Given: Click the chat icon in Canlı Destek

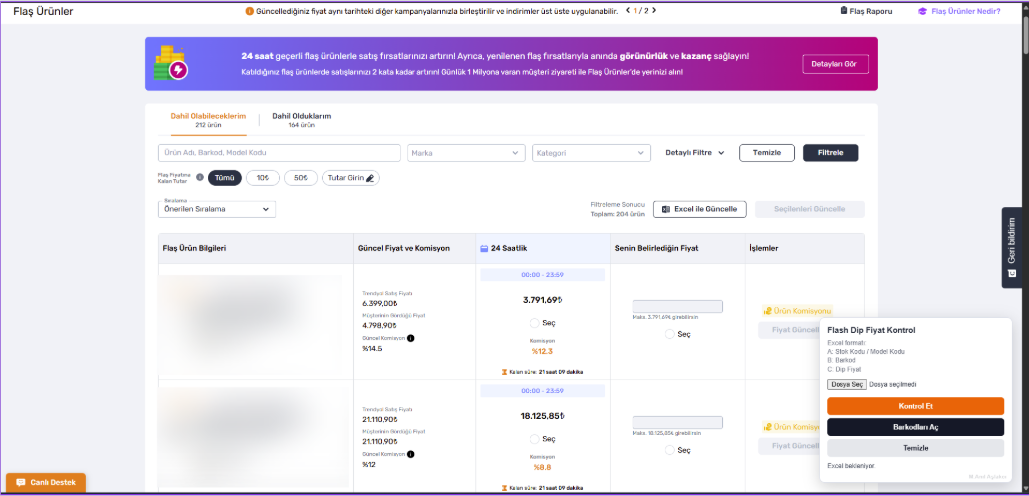Looking at the screenshot, I should tap(21, 483).
